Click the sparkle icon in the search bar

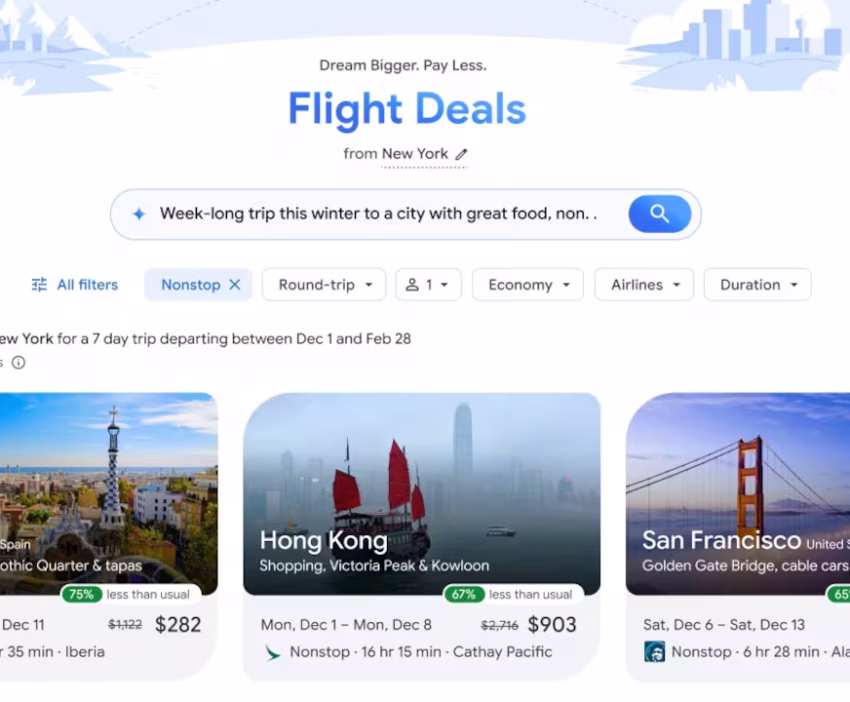click(139, 214)
